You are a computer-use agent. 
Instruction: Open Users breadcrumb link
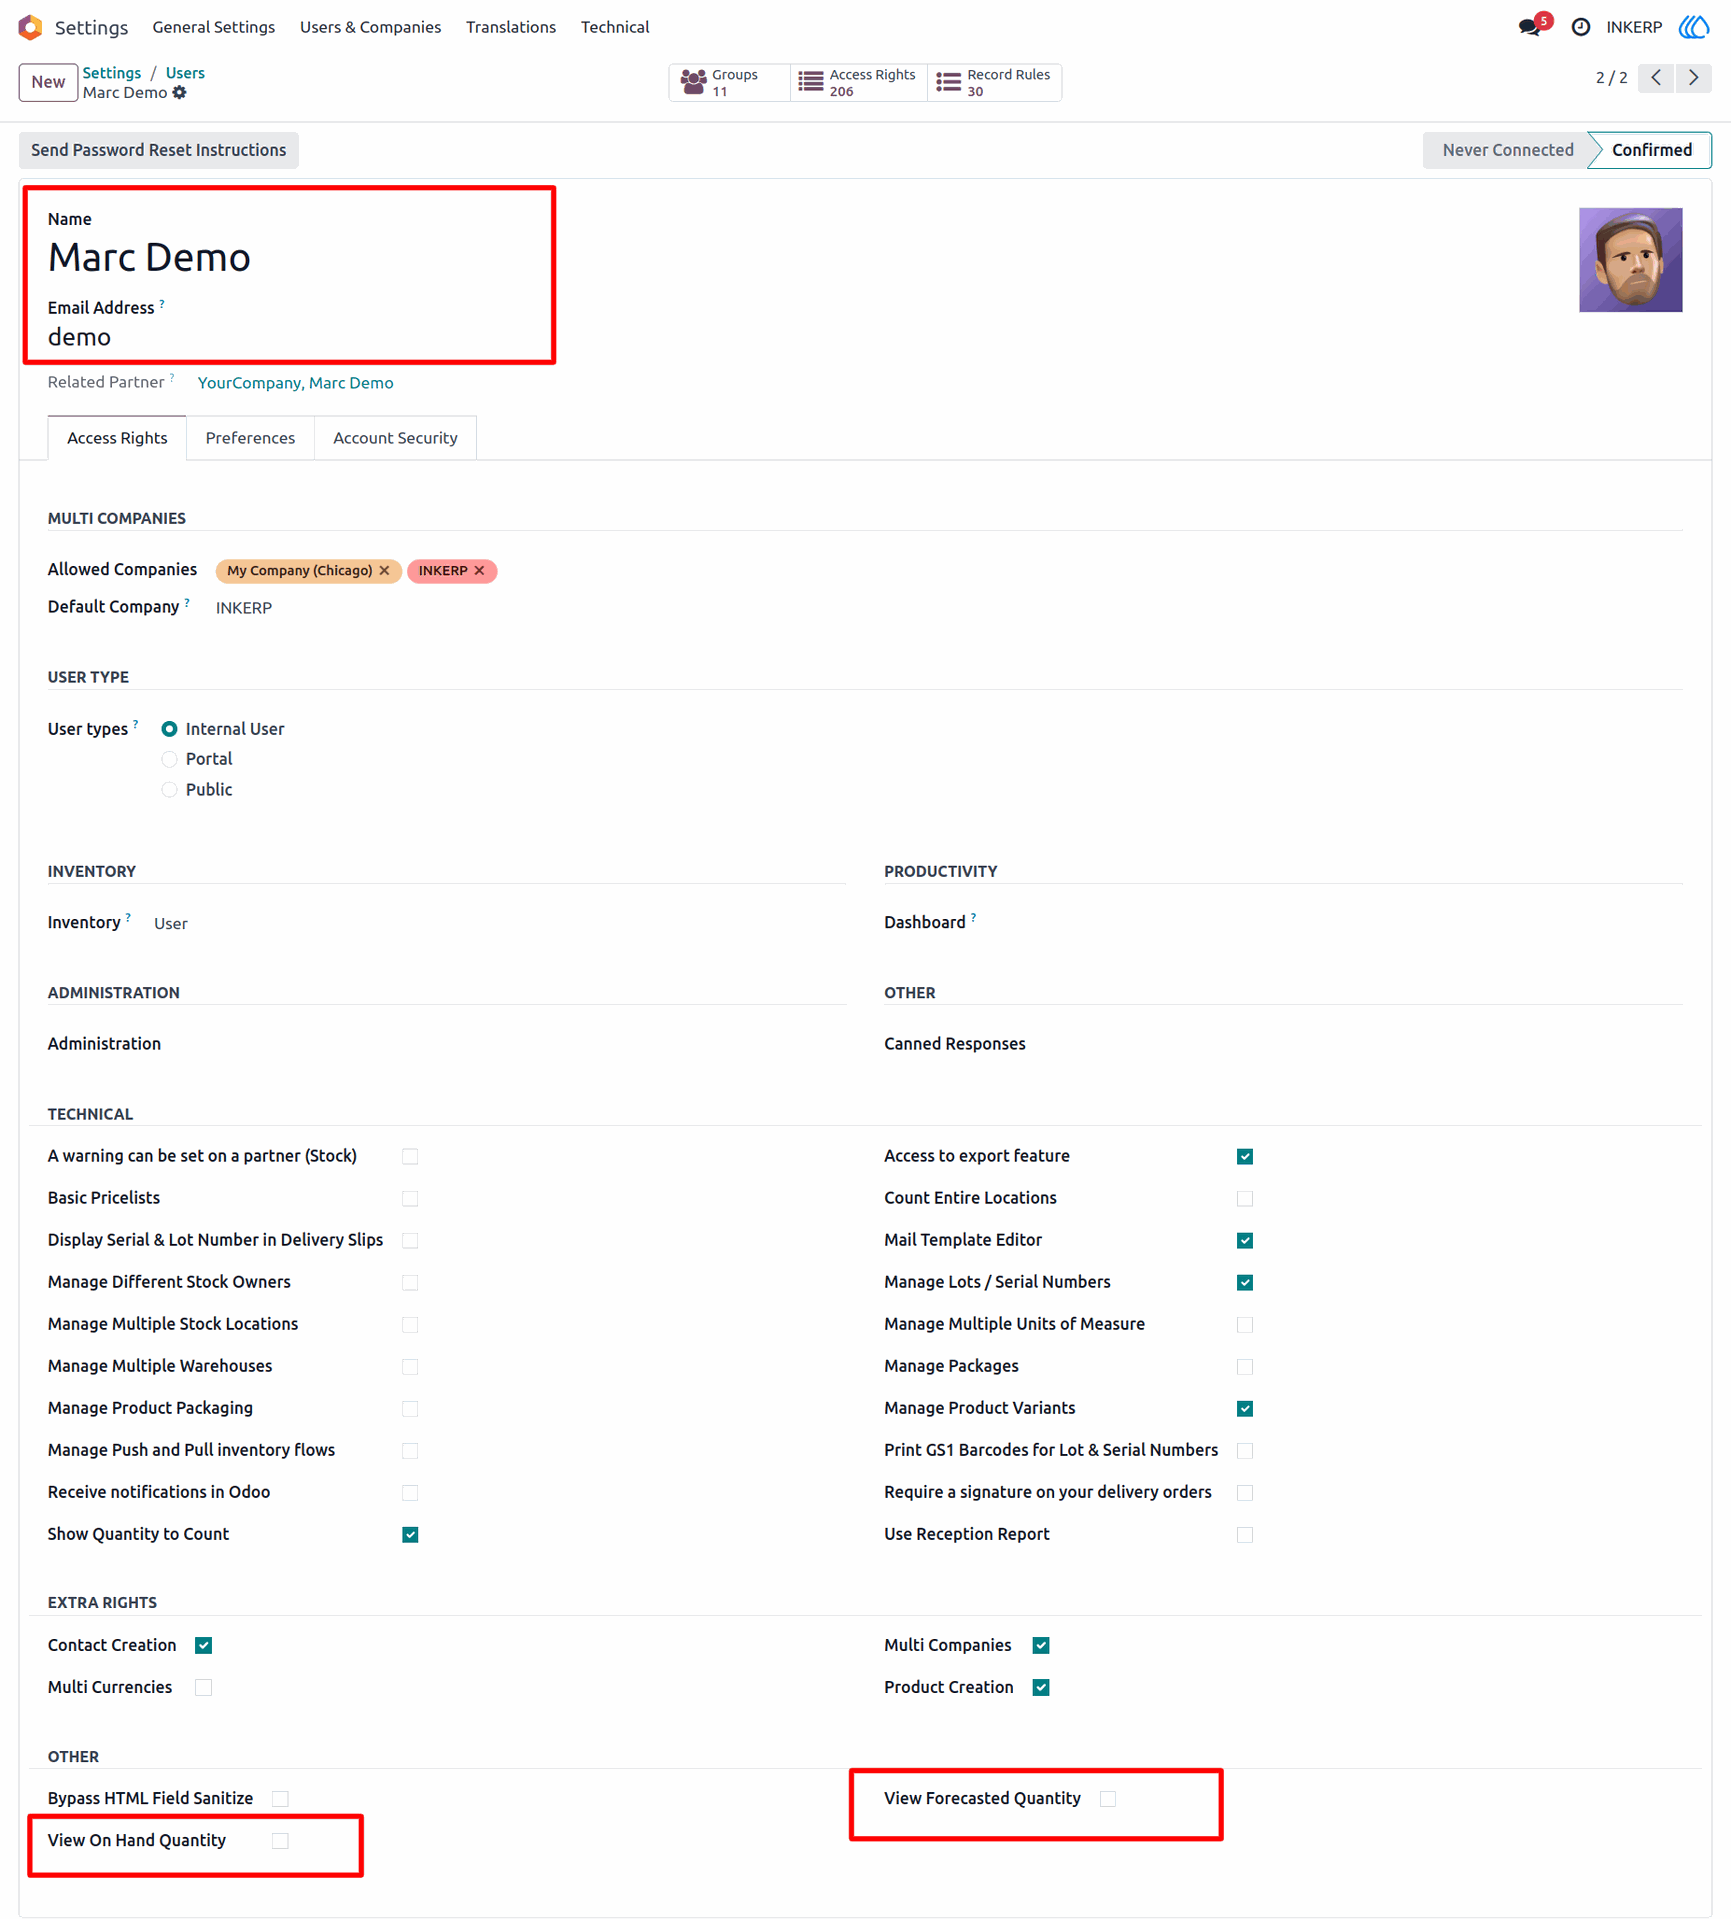(185, 73)
